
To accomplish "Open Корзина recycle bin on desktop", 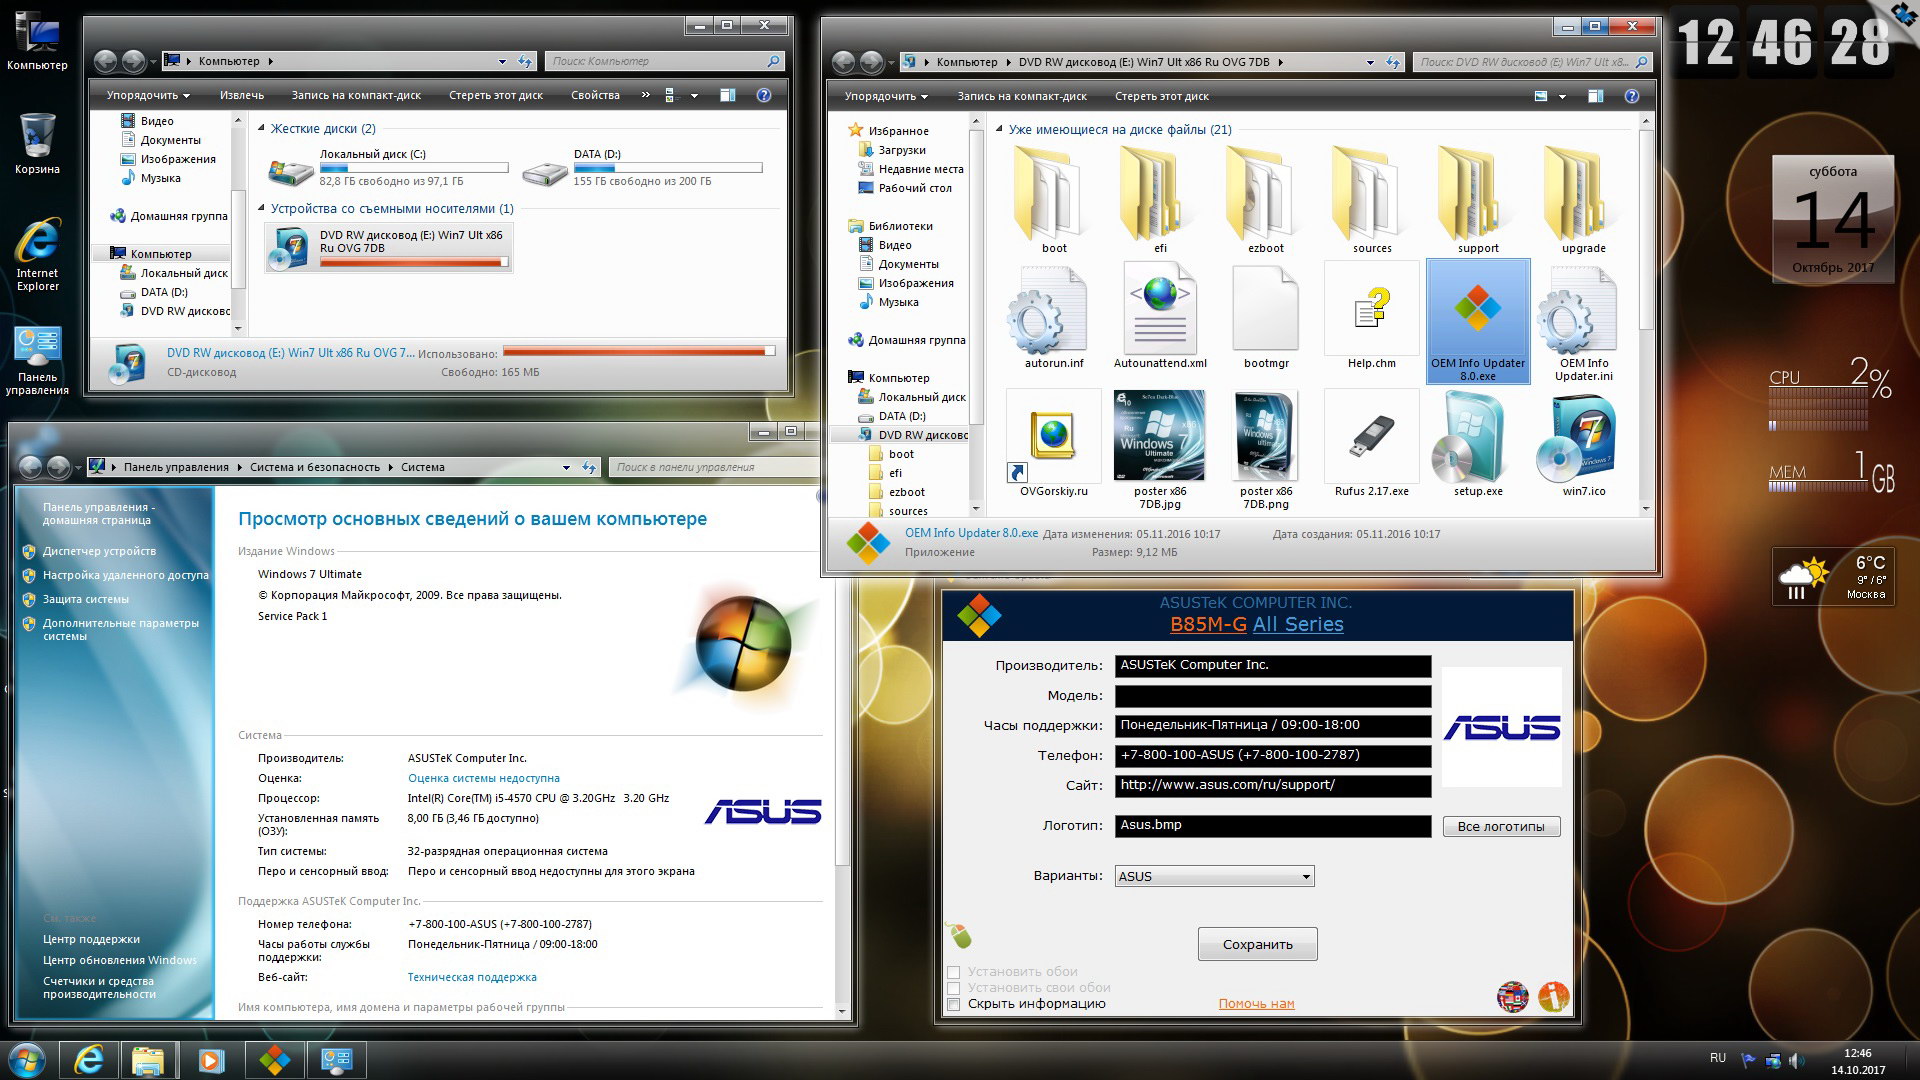I will (37, 144).
